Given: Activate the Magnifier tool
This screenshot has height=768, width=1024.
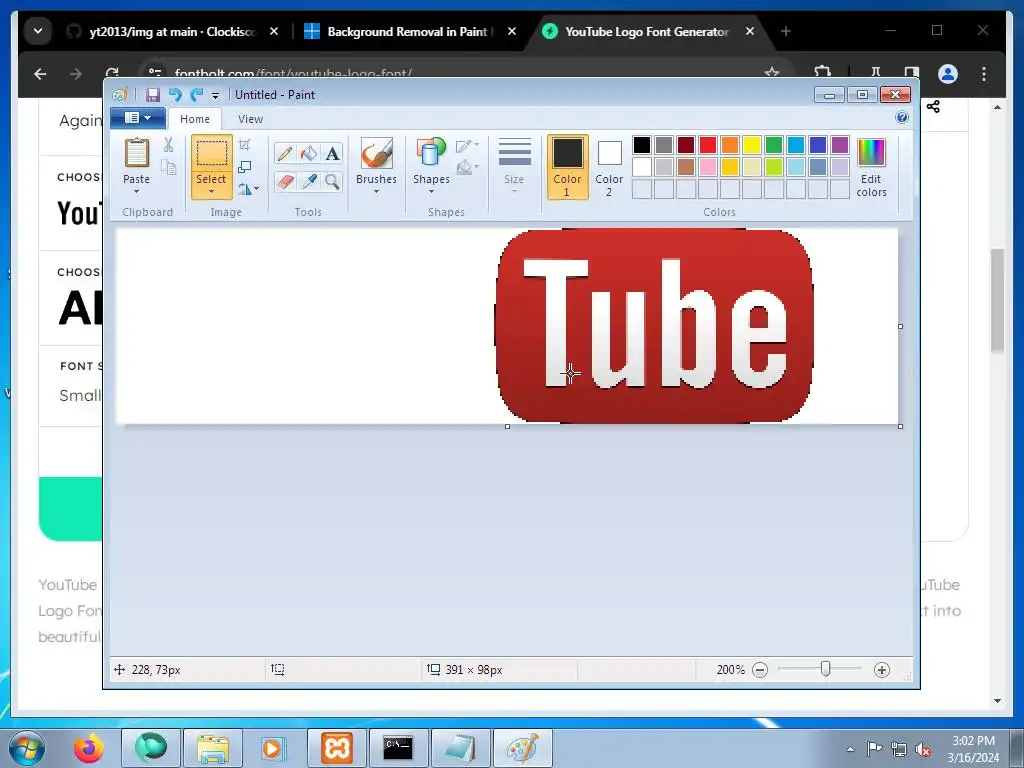Looking at the screenshot, I should 332,181.
